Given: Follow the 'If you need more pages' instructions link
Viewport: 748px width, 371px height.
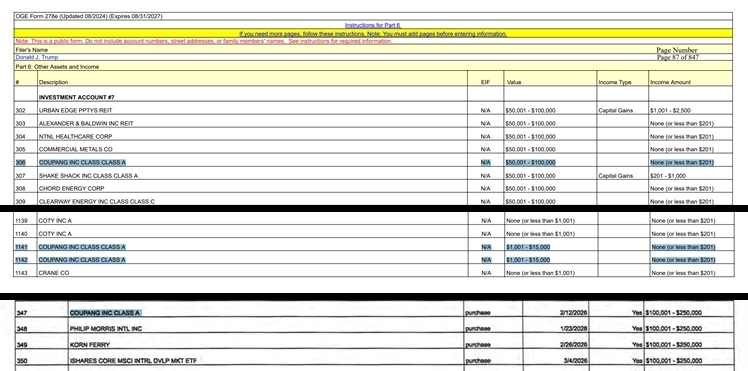Looking at the screenshot, I should pyautogui.click(x=373, y=34).
